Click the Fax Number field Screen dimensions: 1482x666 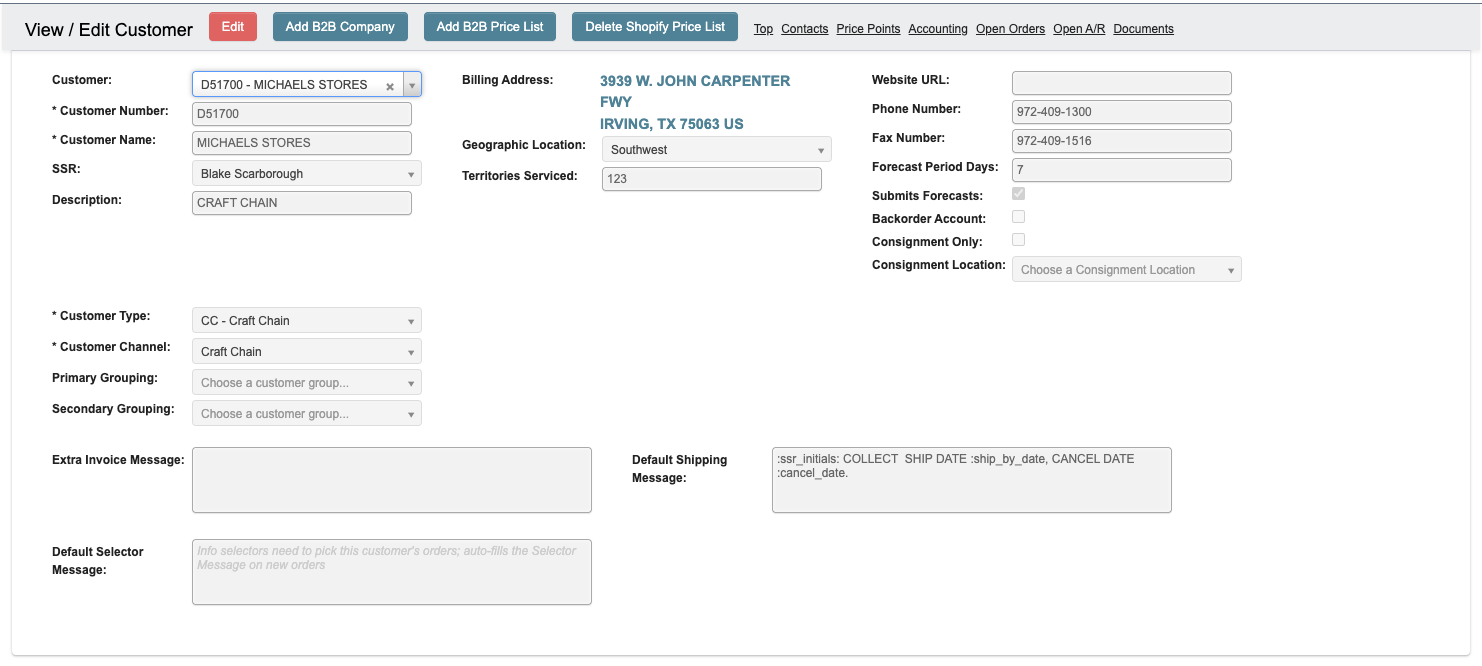click(1122, 141)
